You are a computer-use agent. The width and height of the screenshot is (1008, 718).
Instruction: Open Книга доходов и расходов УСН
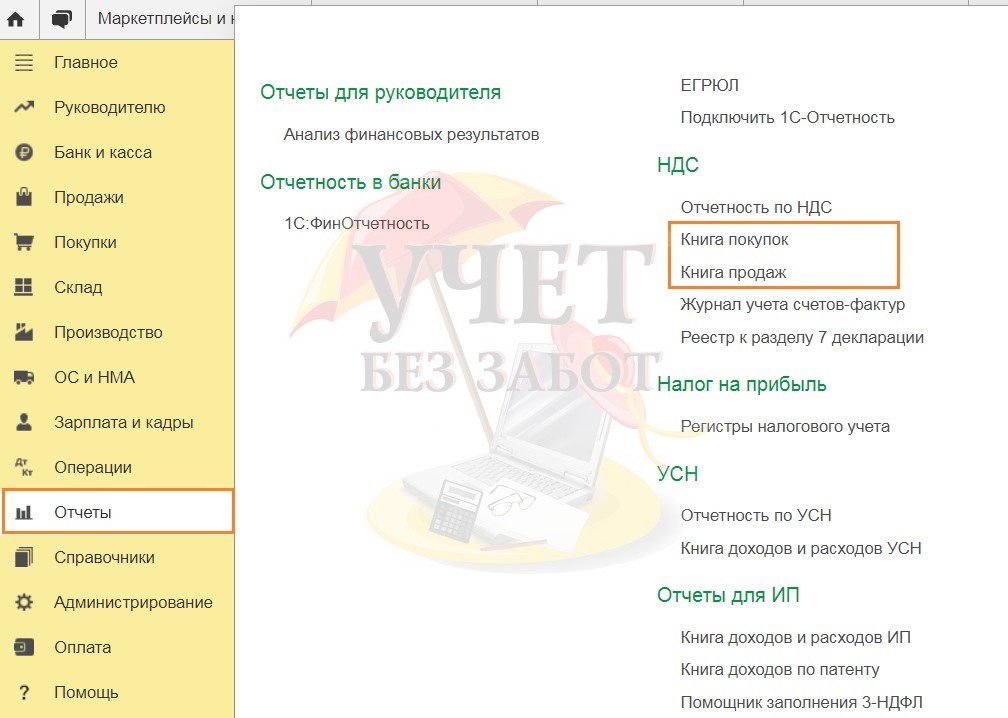click(x=800, y=548)
